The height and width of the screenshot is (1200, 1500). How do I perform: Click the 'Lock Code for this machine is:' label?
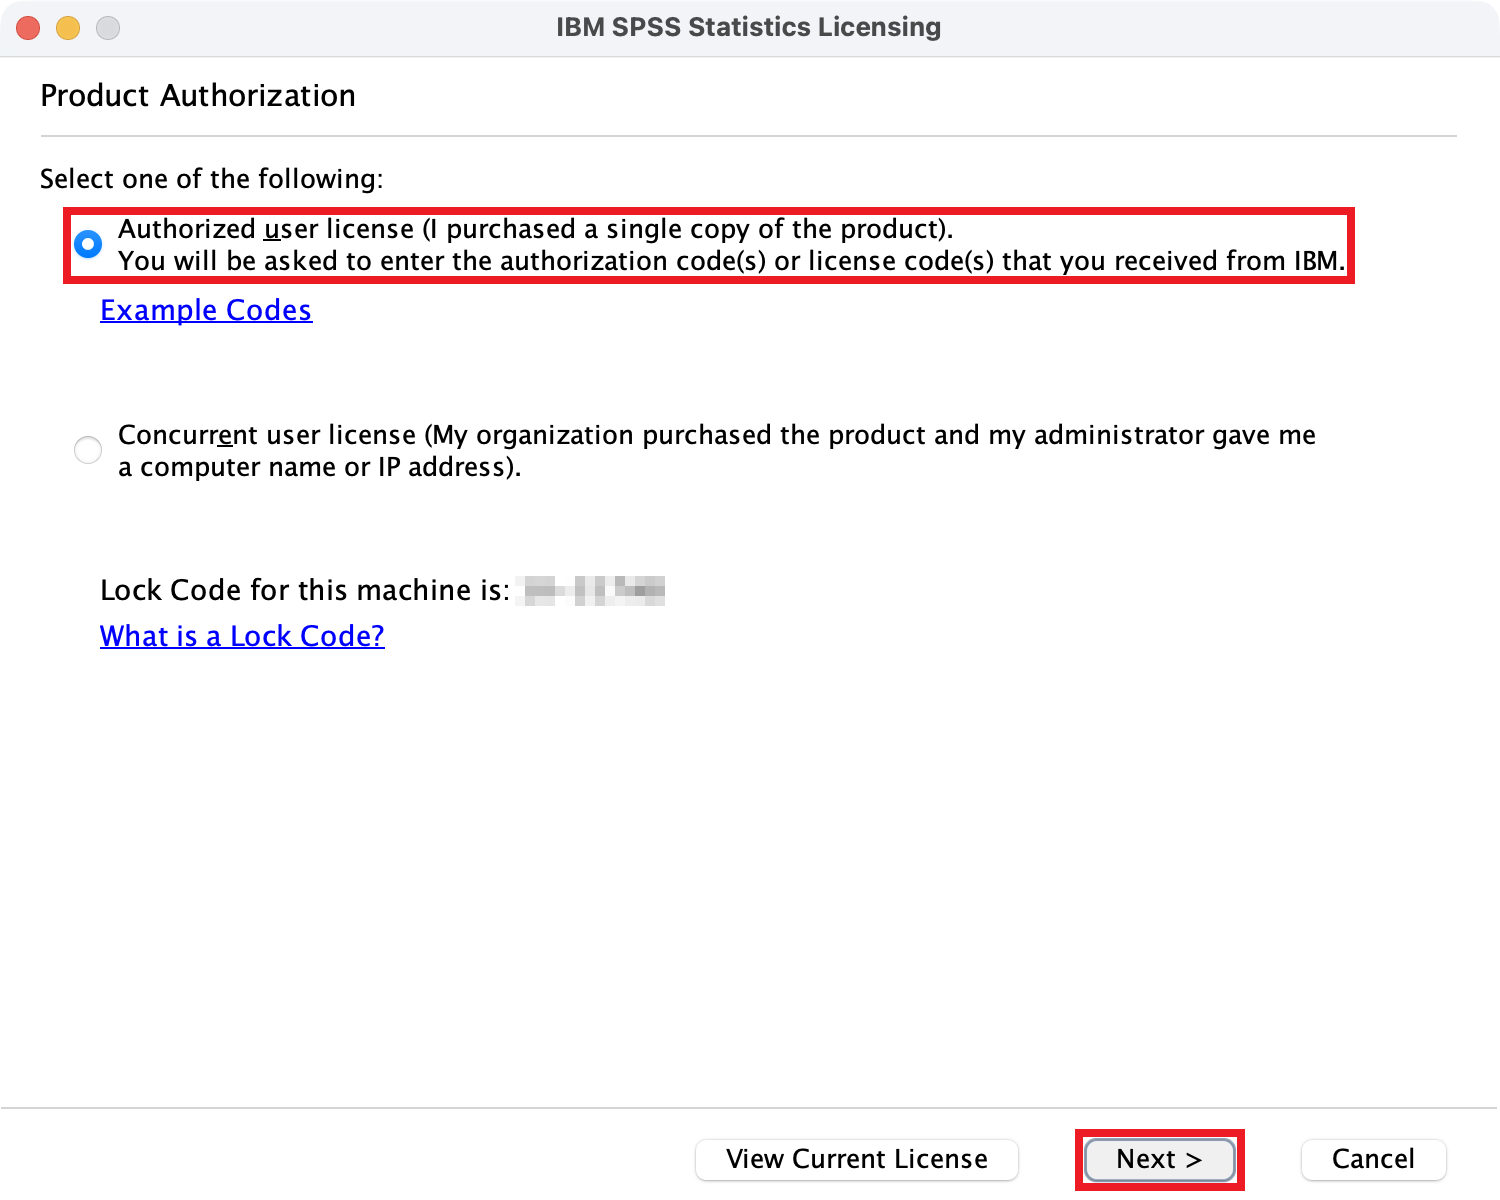pos(305,590)
